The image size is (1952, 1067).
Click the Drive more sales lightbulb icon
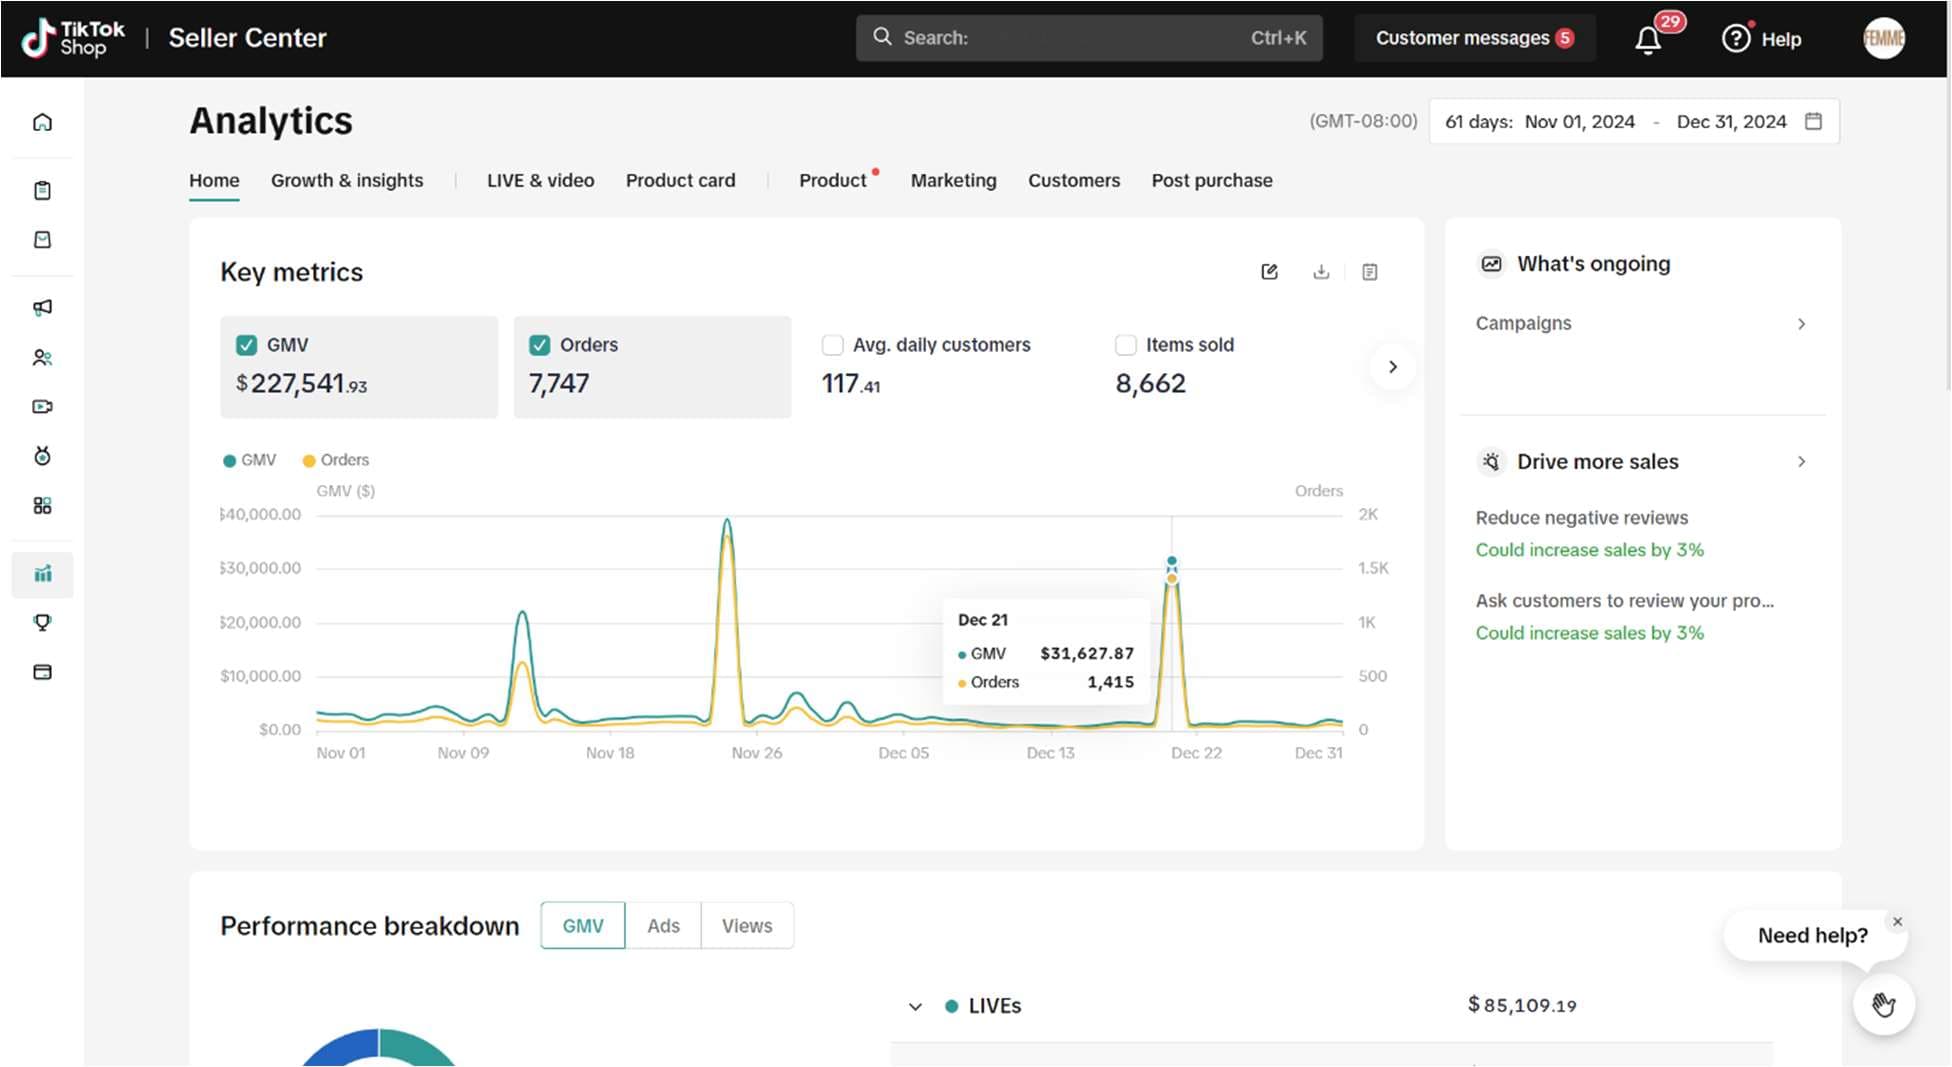click(x=1491, y=462)
